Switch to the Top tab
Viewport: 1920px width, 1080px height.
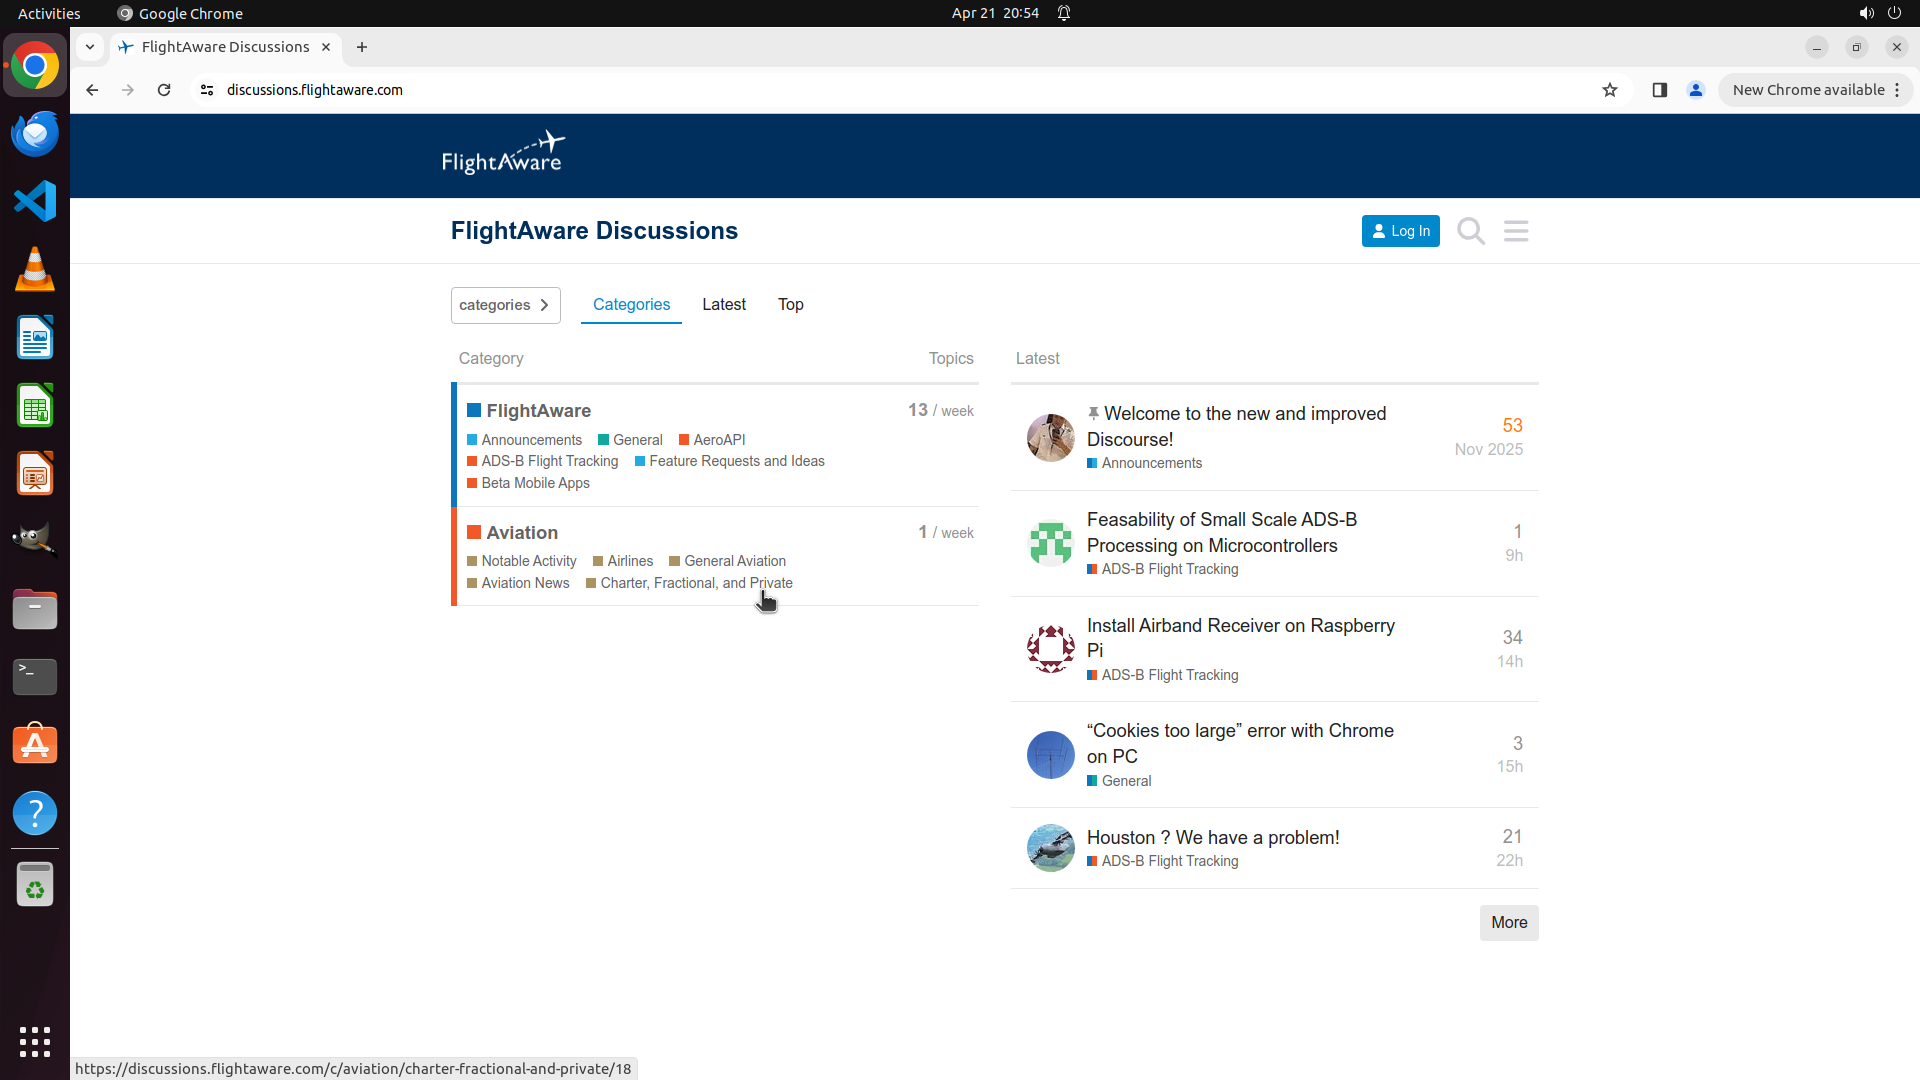click(790, 305)
